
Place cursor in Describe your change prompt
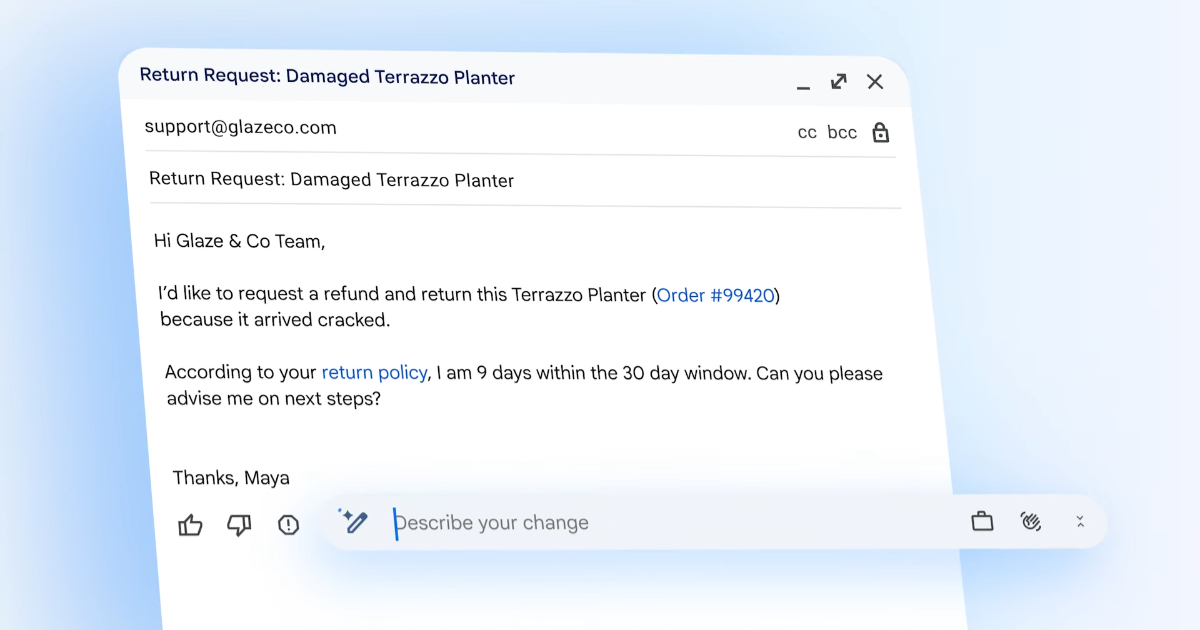point(492,521)
